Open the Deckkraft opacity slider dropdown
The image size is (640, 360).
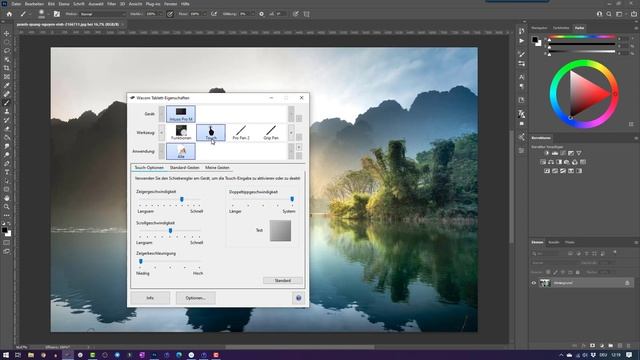coord(160,14)
